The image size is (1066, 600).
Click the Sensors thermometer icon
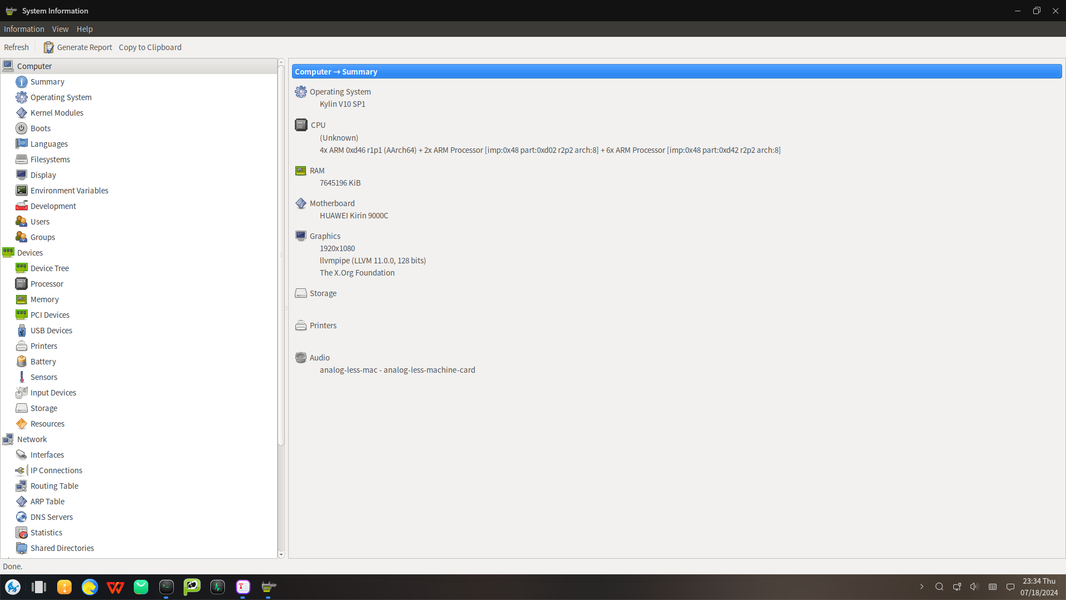(x=22, y=377)
